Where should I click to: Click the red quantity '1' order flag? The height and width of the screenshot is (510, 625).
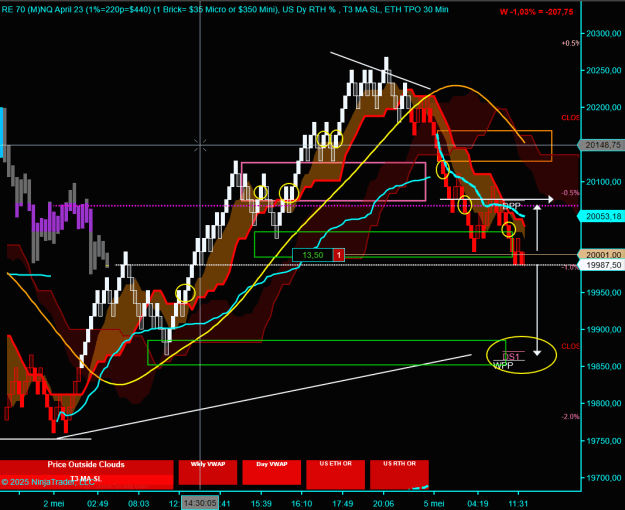339,255
